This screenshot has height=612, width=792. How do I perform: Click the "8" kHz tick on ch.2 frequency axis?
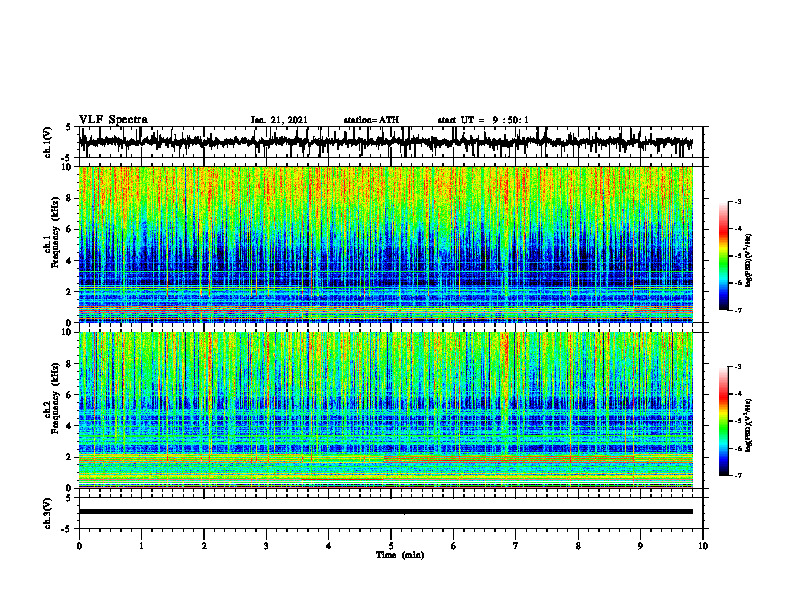tap(69, 364)
